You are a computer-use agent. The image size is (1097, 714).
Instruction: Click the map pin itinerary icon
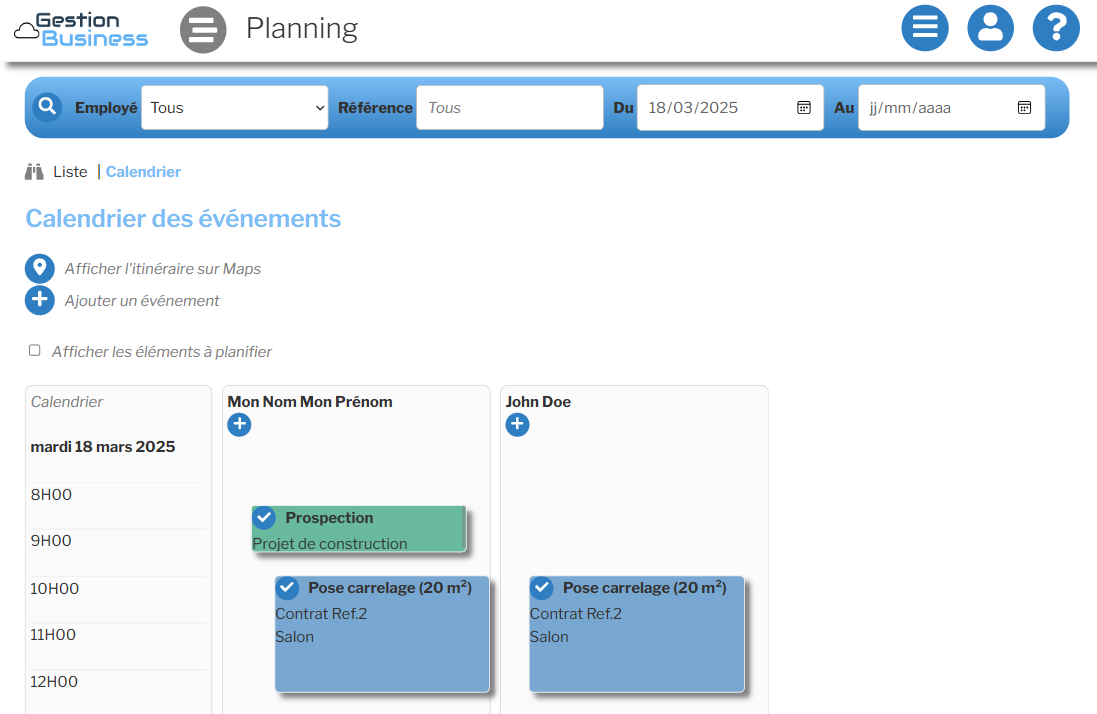pyautogui.click(x=40, y=269)
